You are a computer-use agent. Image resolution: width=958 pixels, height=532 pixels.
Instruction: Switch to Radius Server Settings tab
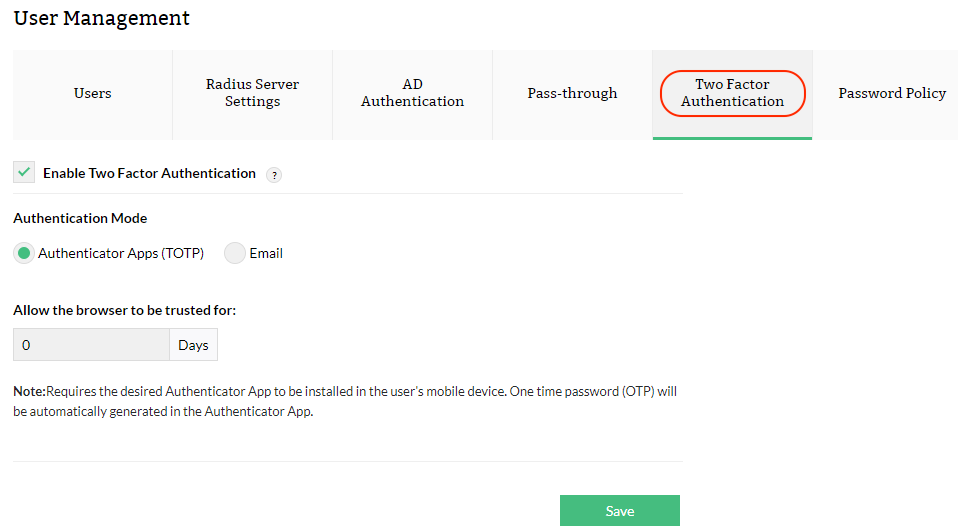coord(252,94)
